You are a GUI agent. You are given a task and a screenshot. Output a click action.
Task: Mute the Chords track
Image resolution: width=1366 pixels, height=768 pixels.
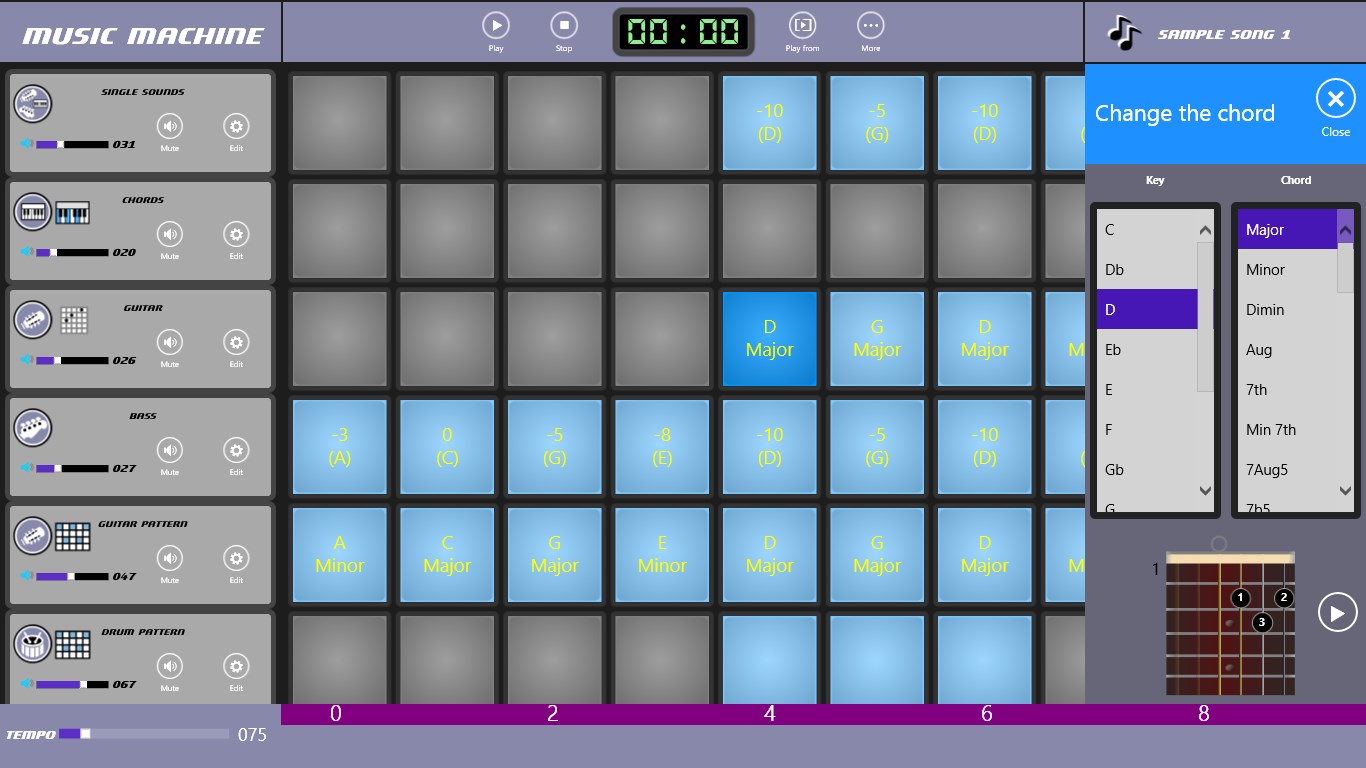[x=170, y=234]
